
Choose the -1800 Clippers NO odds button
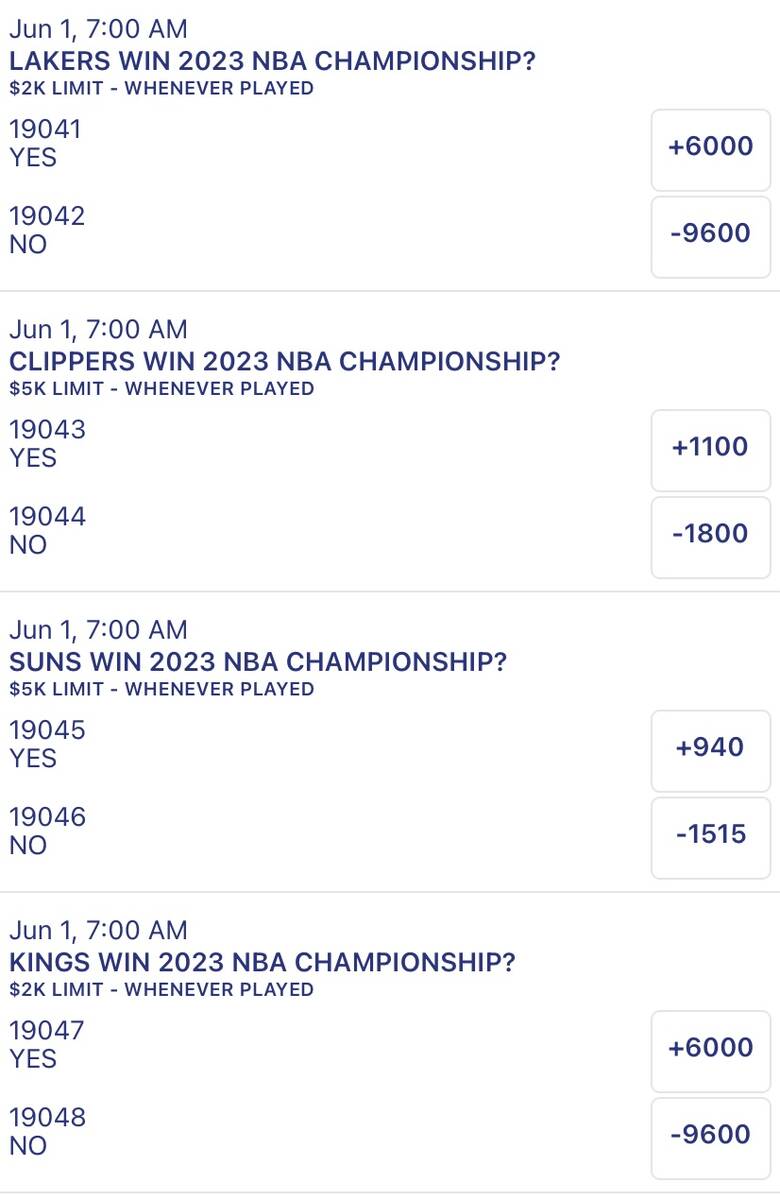711,534
